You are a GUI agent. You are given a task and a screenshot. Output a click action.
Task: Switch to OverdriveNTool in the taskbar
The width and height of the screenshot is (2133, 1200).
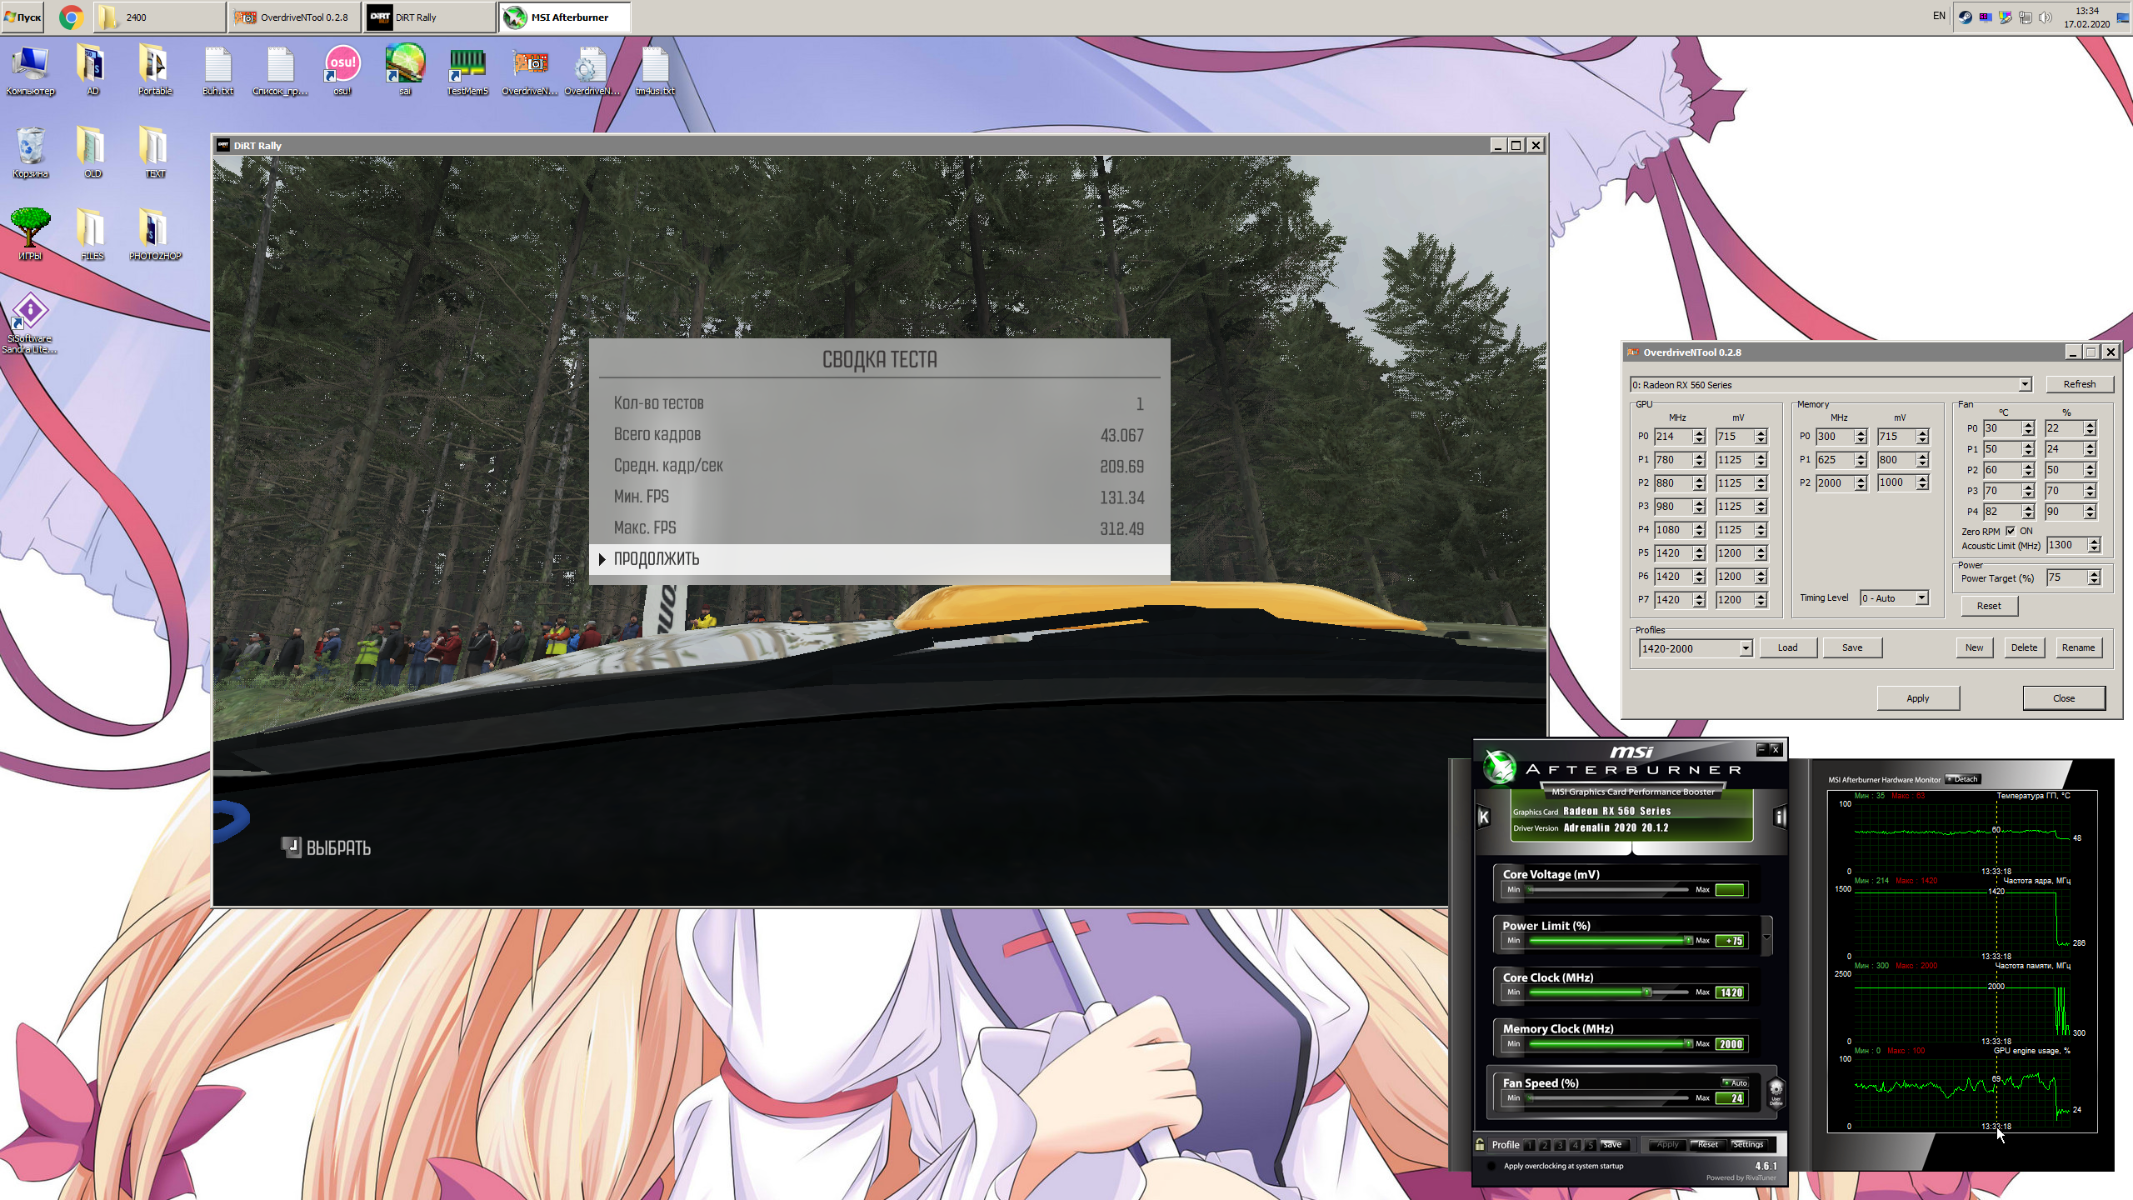[x=295, y=17]
